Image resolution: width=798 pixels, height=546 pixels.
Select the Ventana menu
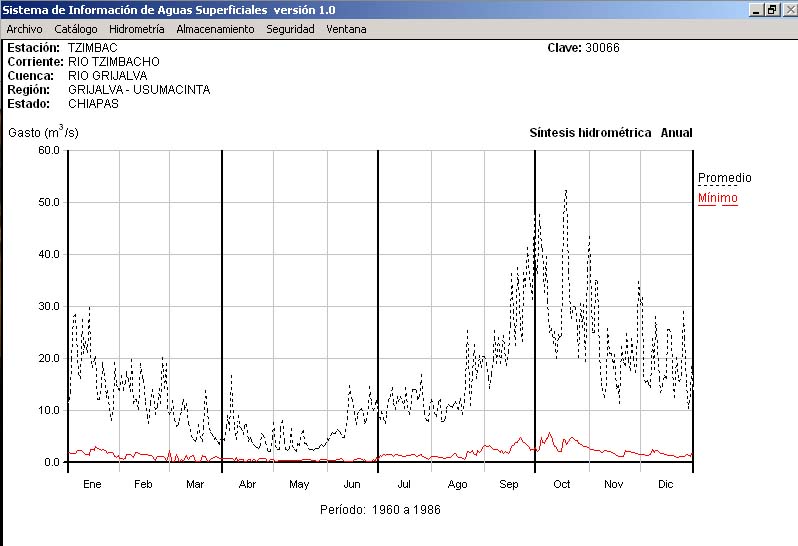346,29
